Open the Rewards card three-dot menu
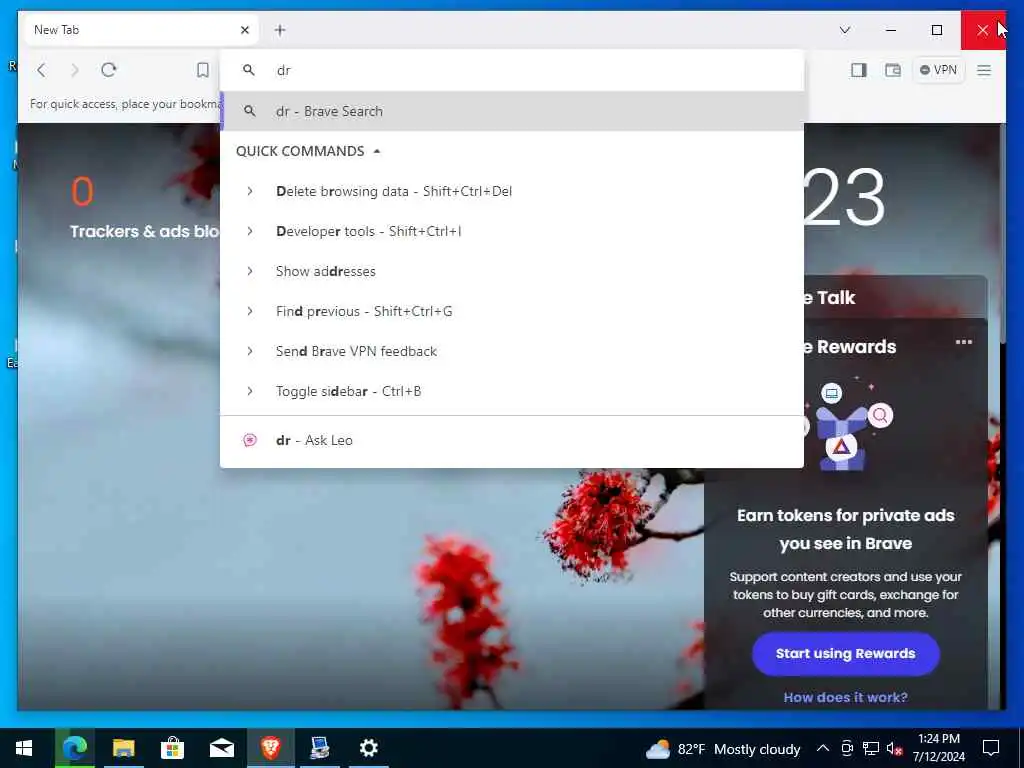This screenshot has height=768, width=1024. pyautogui.click(x=963, y=342)
